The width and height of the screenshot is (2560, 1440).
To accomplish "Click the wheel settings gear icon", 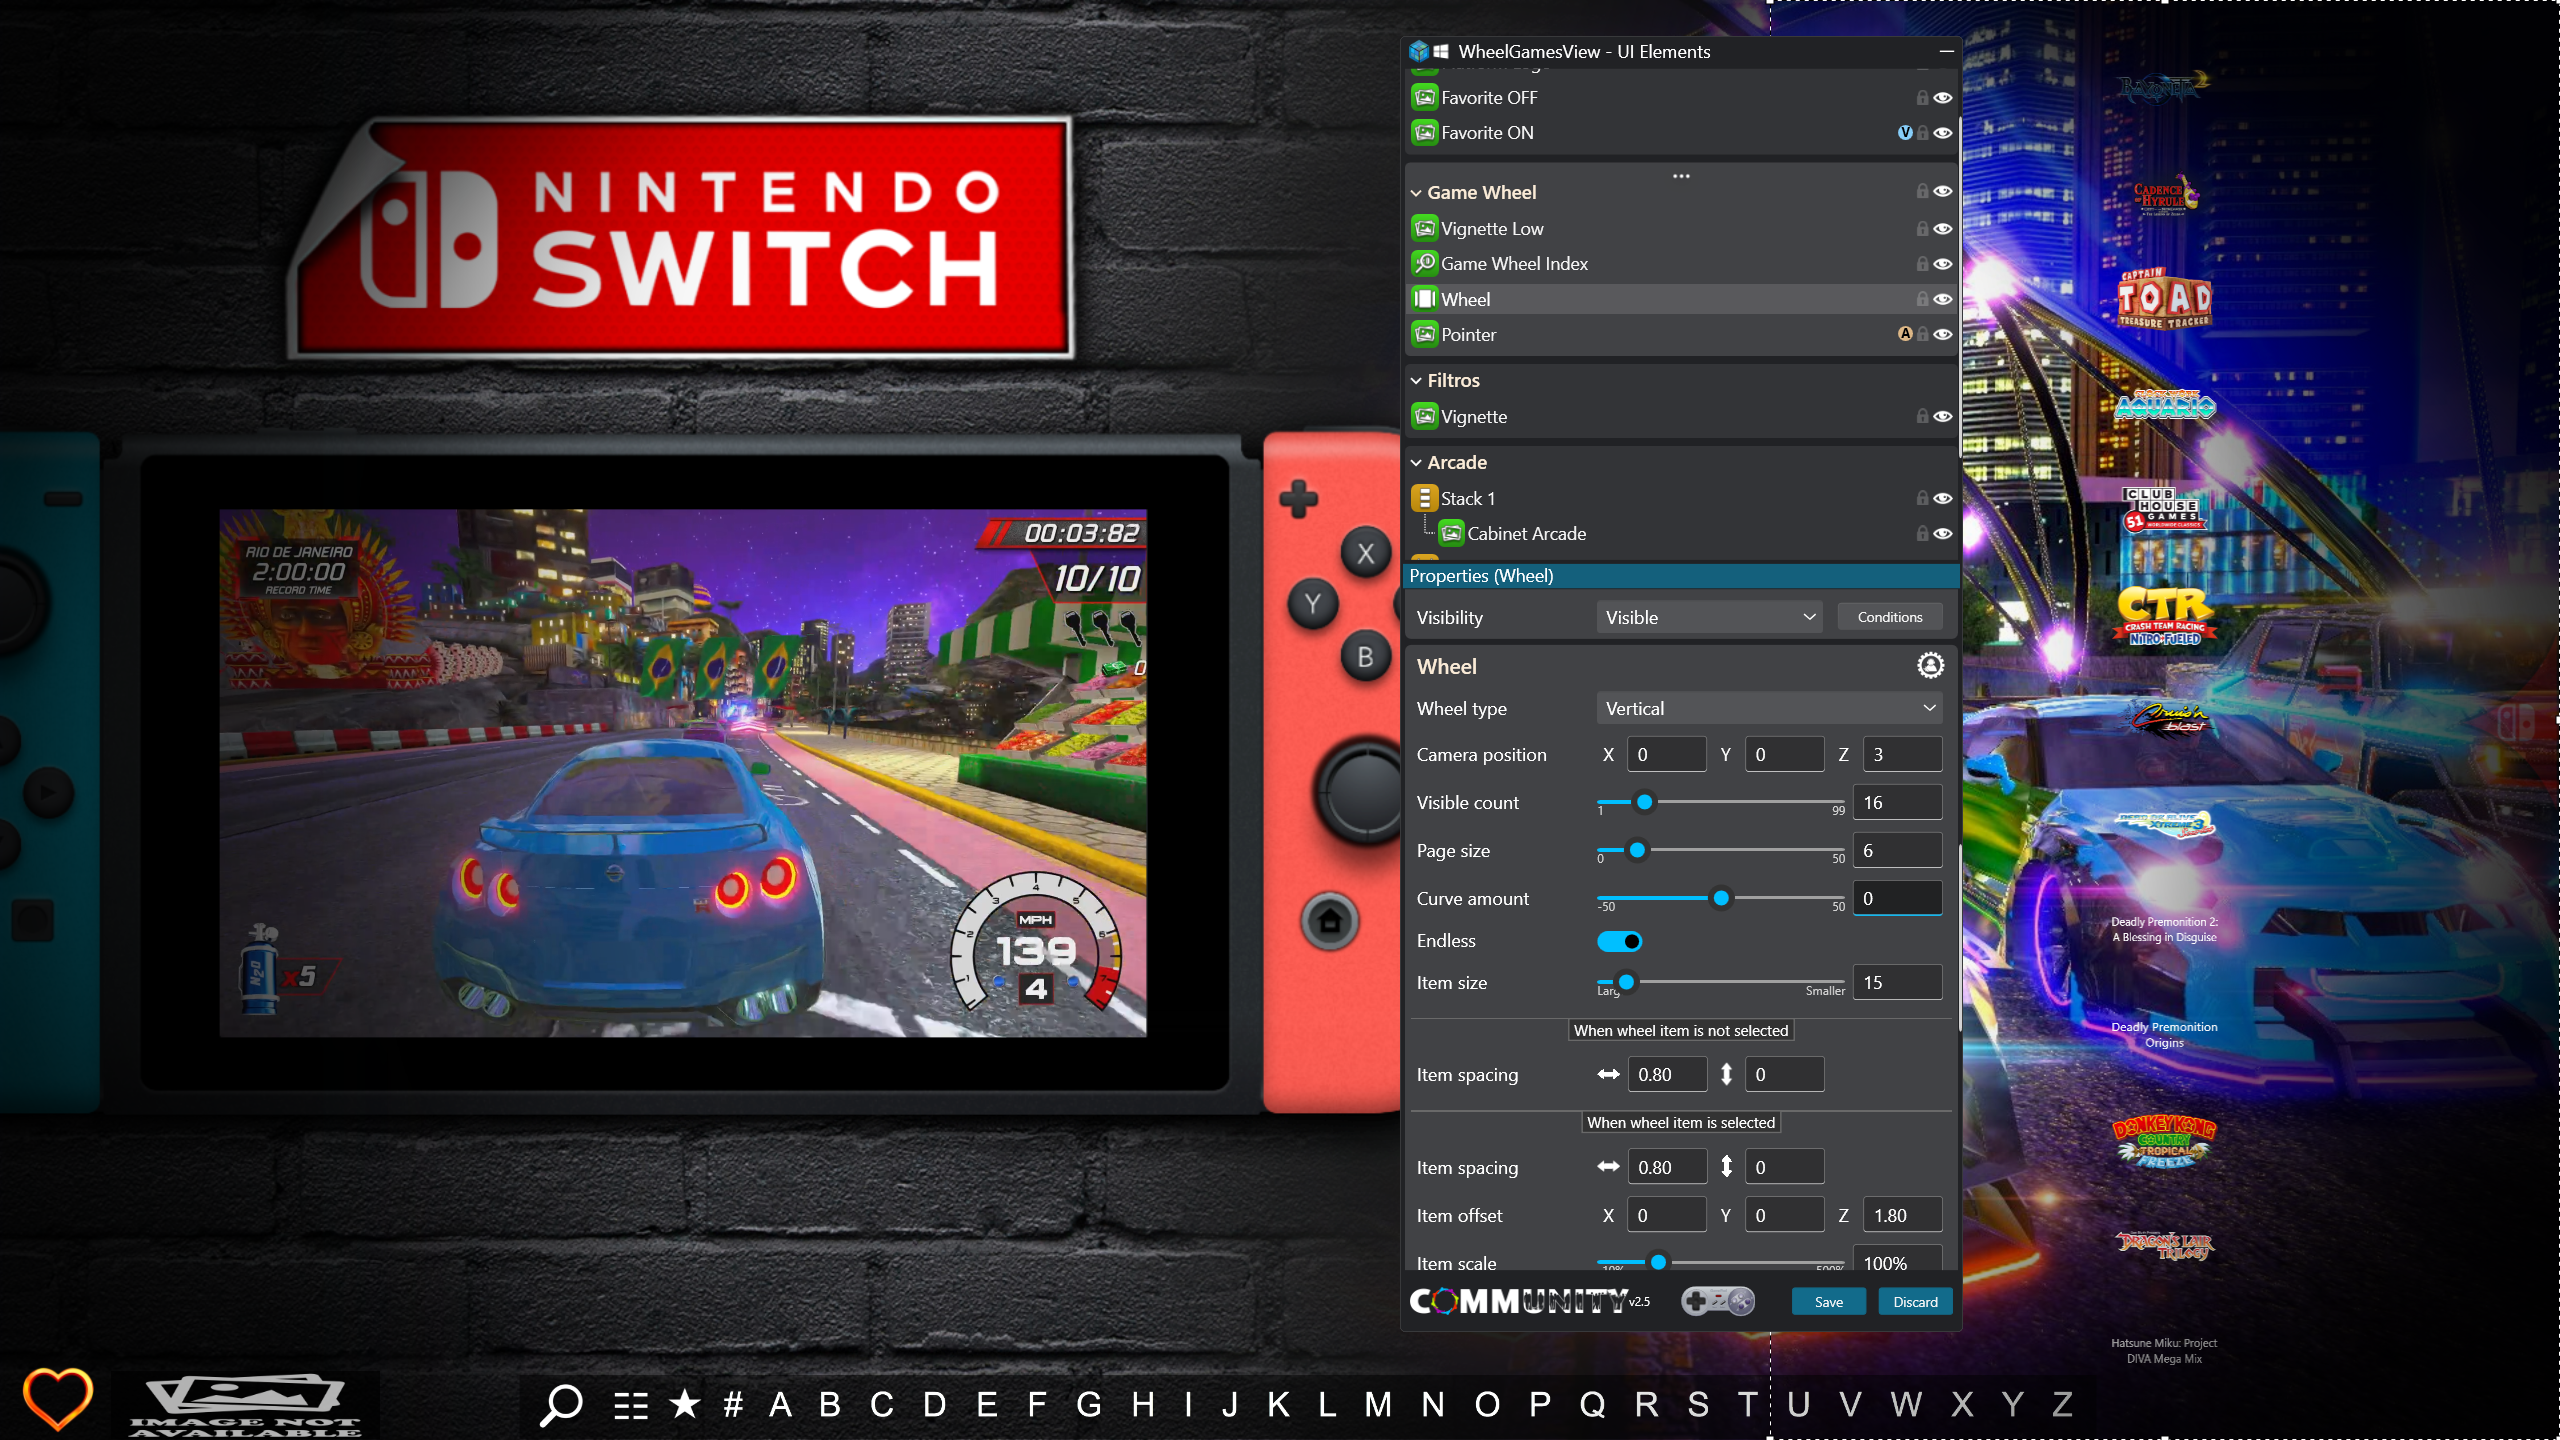I will point(1930,665).
